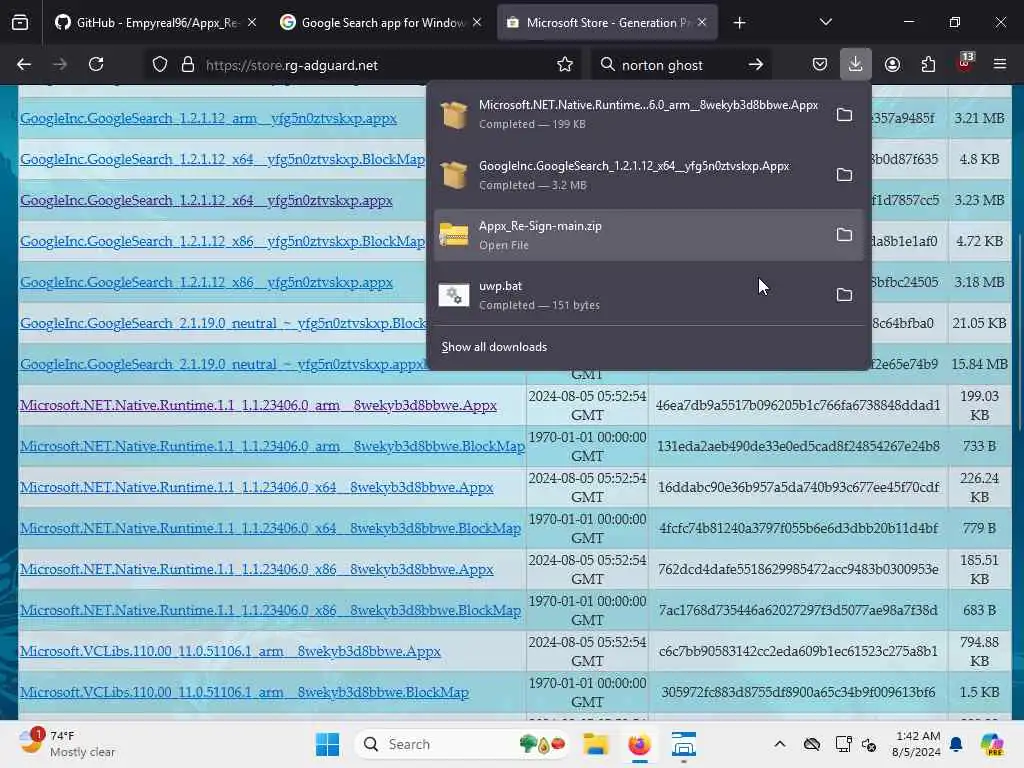The width and height of the screenshot is (1024, 768).
Task: Click Show all downloads
Action: coord(494,347)
